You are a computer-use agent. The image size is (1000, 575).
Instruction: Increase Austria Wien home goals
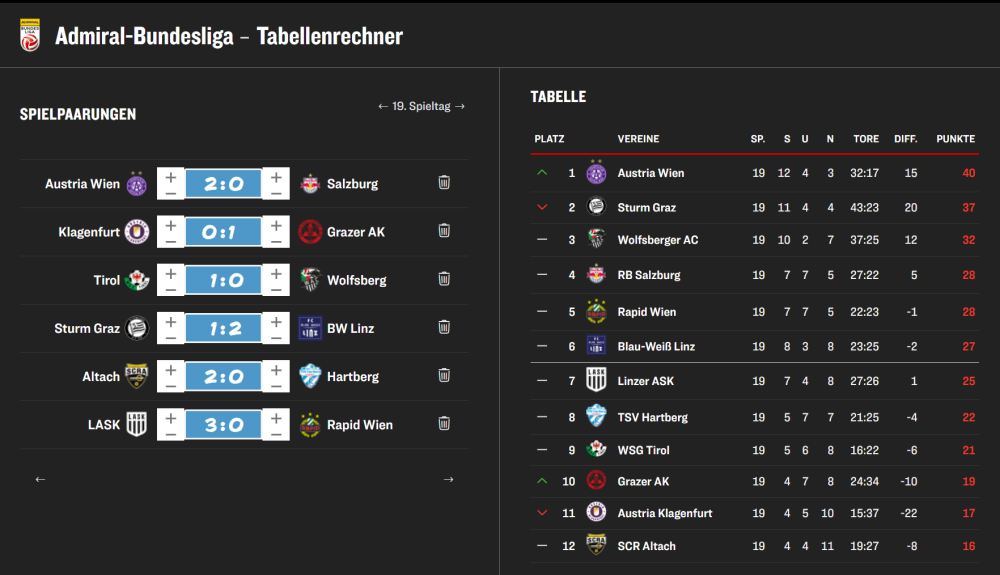(171, 176)
